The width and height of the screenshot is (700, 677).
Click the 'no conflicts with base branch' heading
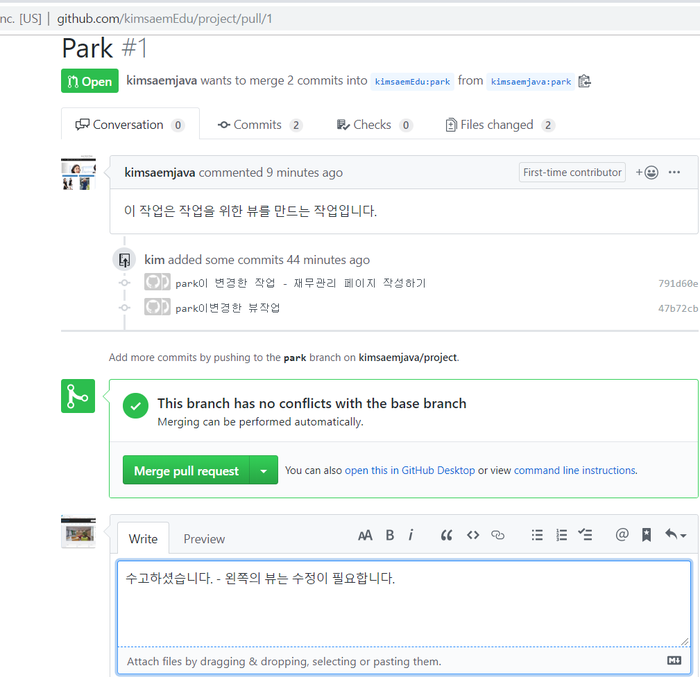pos(312,403)
